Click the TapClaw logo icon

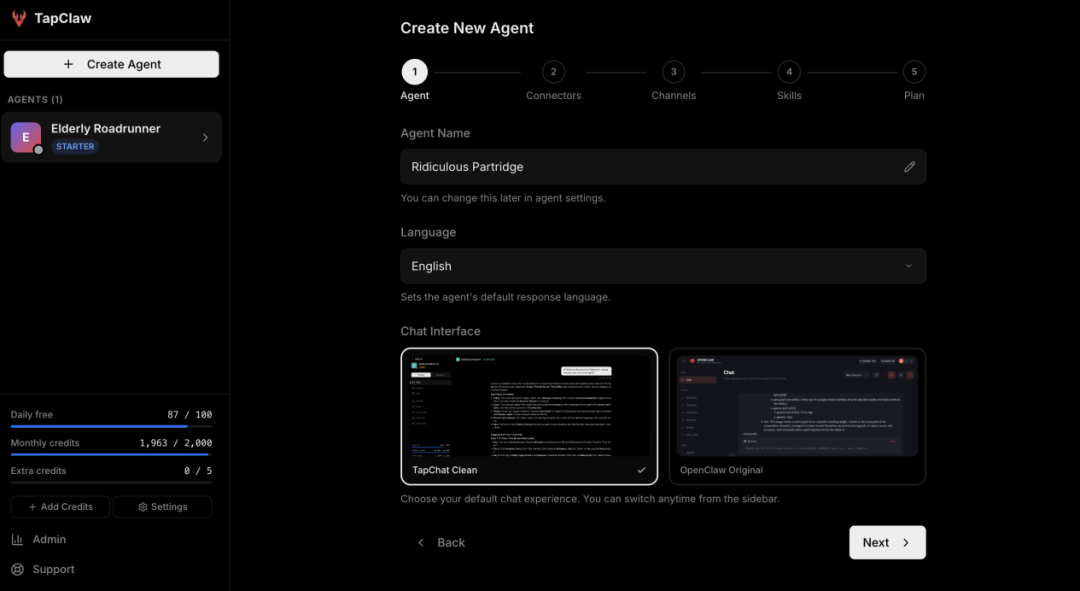(19, 18)
